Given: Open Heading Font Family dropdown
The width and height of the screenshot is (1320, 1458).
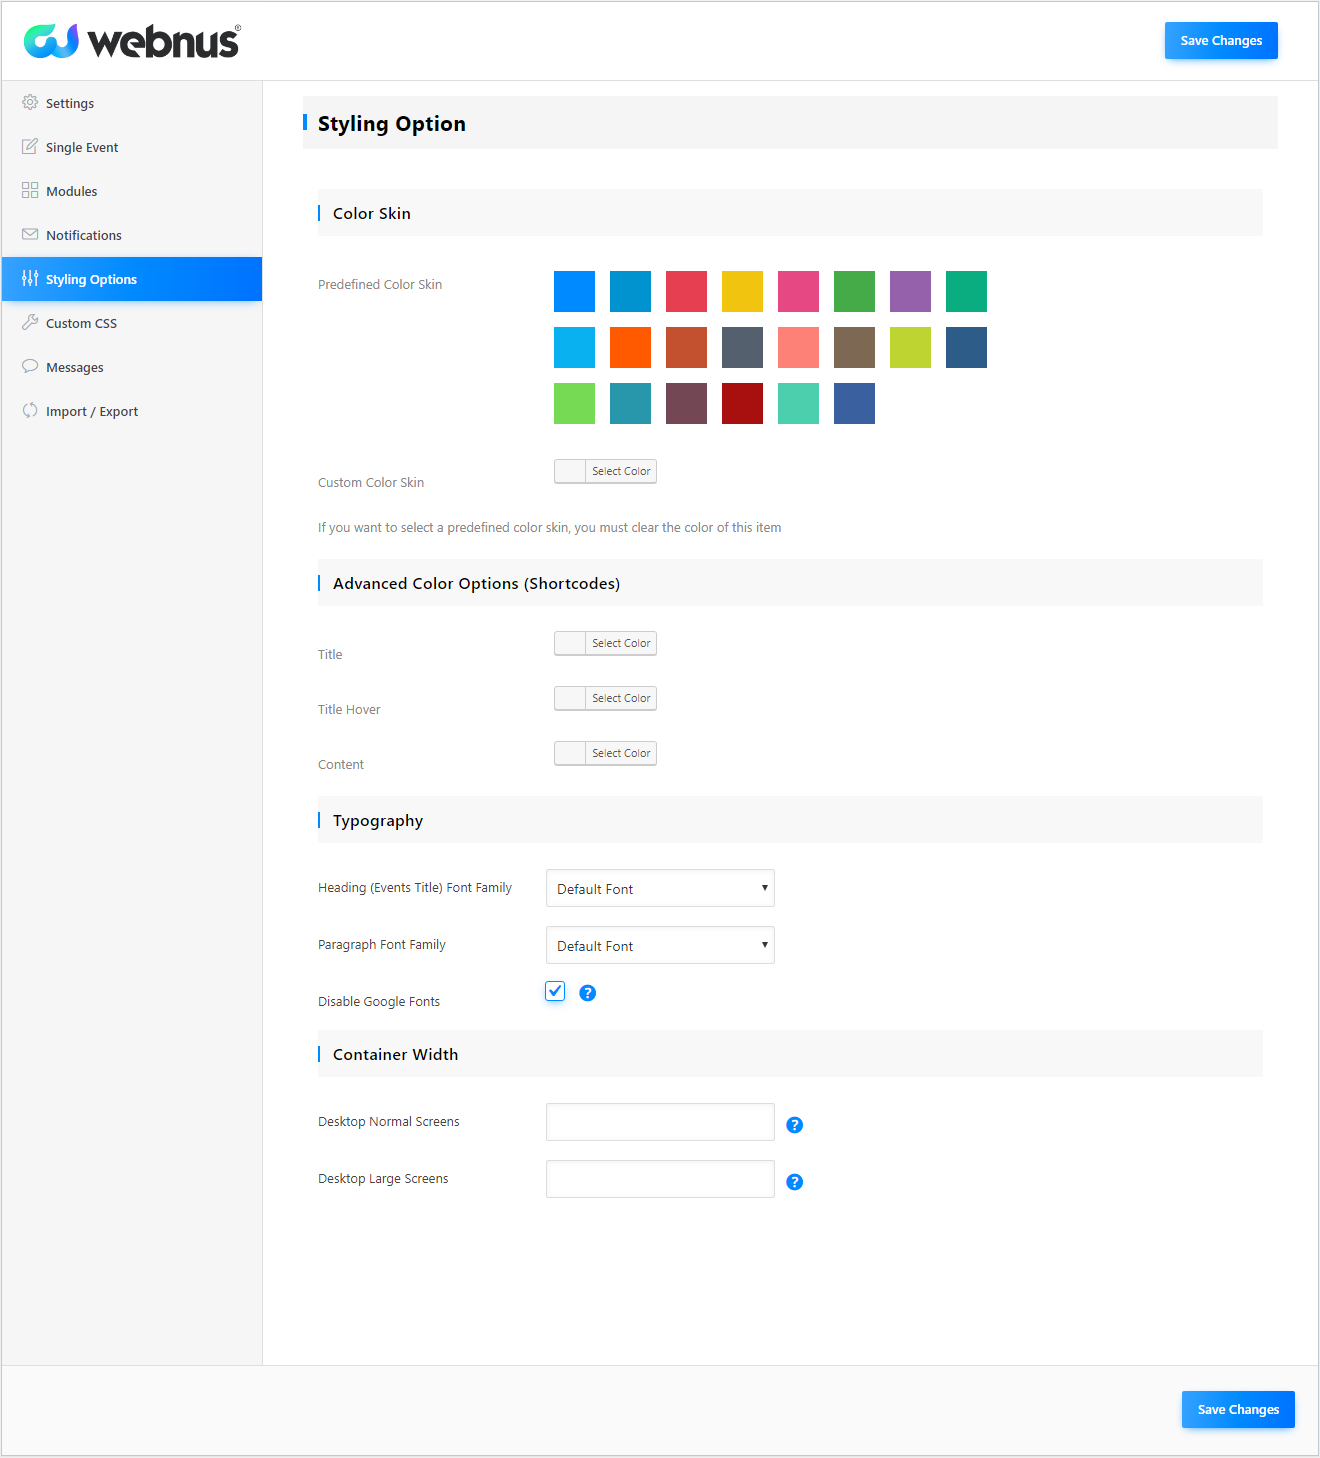Looking at the screenshot, I should [660, 888].
